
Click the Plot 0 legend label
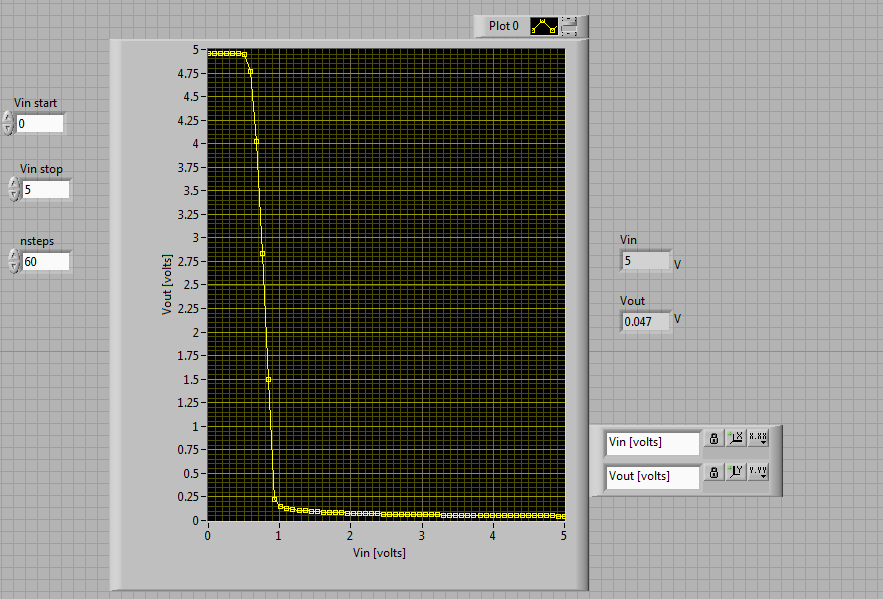[503, 26]
